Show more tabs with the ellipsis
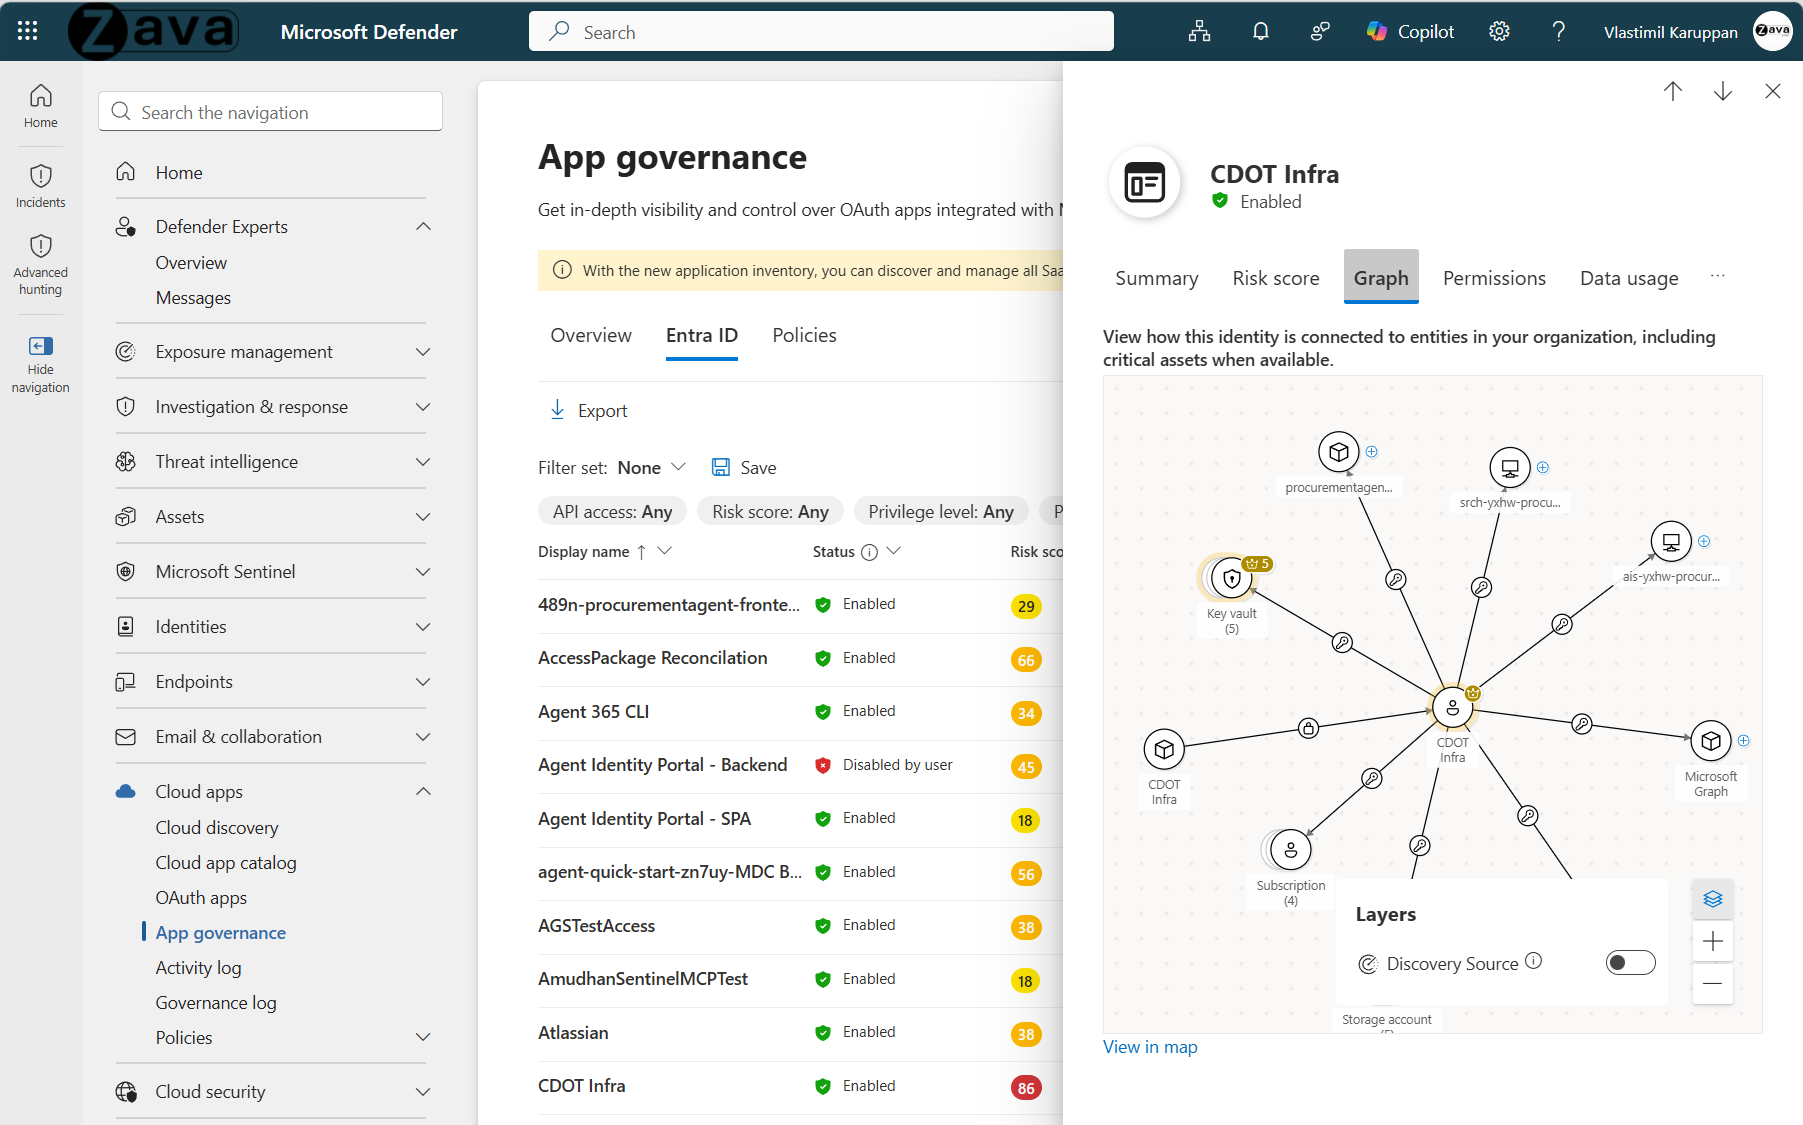 tap(1718, 276)
